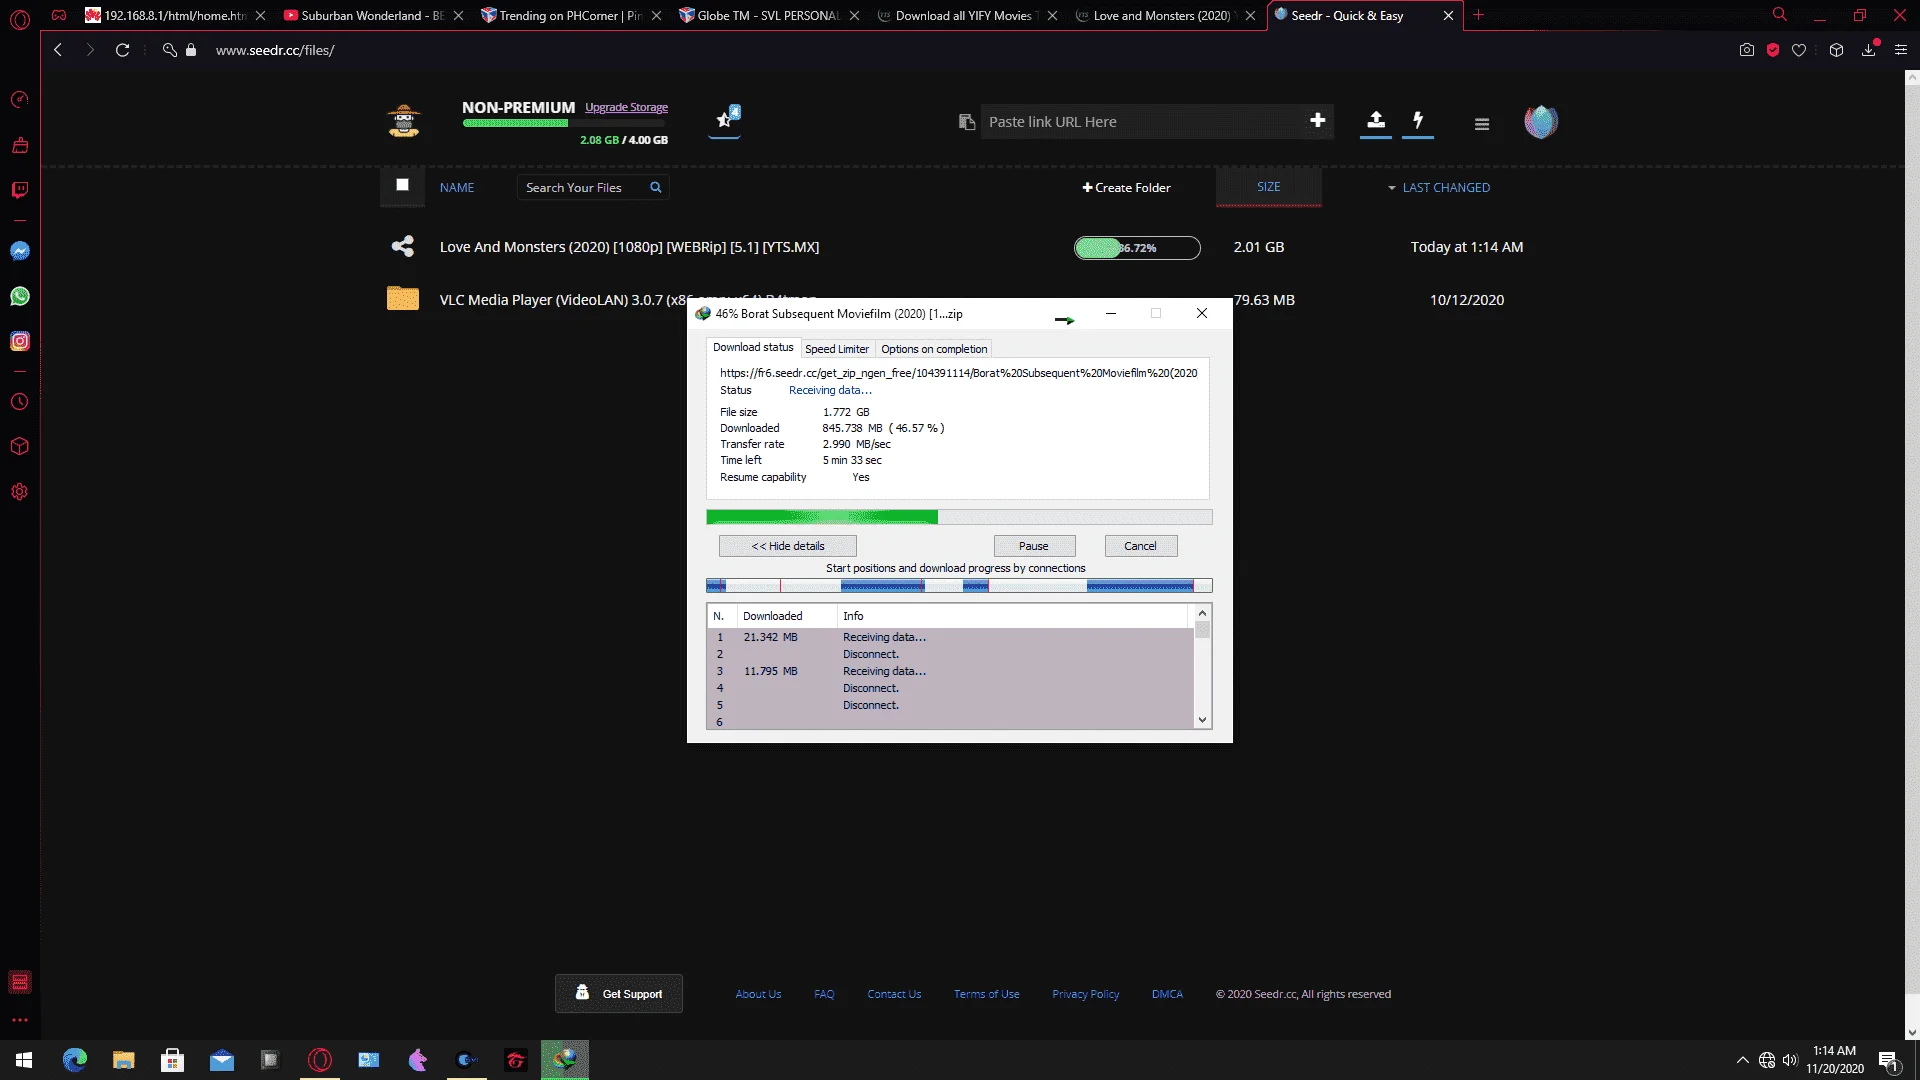Click the Hide details button
The height and width of the screenshot is (1080, 1920).
[x=788, y=546]
